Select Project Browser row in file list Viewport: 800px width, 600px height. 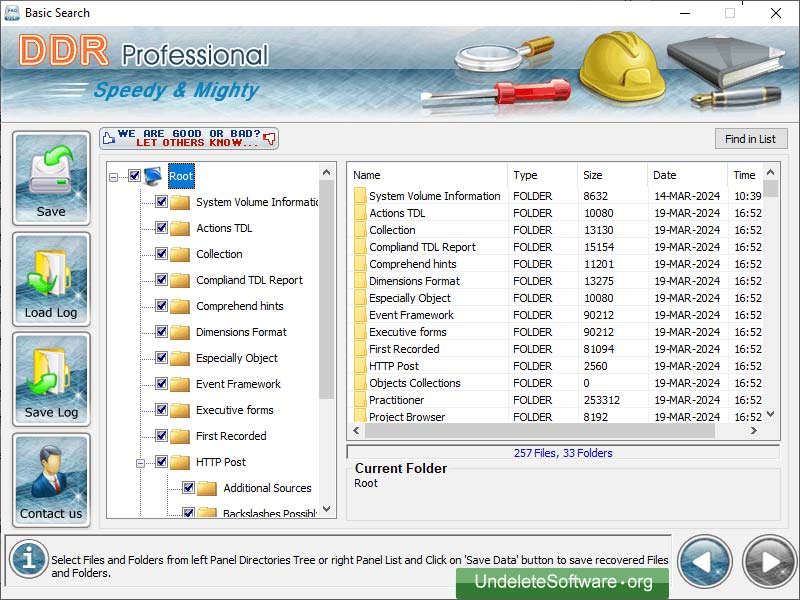coord(555,417)
